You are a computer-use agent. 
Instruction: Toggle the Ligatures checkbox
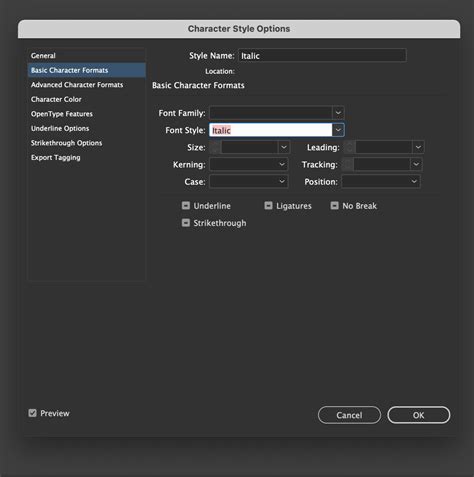(x=268, y=206)
